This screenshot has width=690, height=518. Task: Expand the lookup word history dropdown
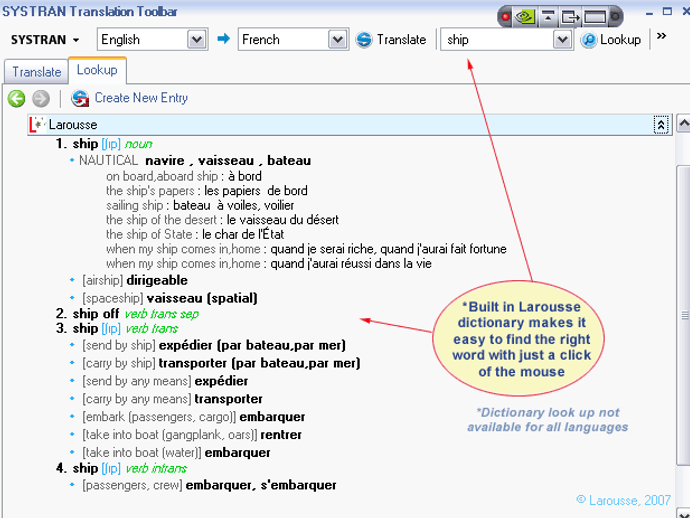(x=562, y=40)
